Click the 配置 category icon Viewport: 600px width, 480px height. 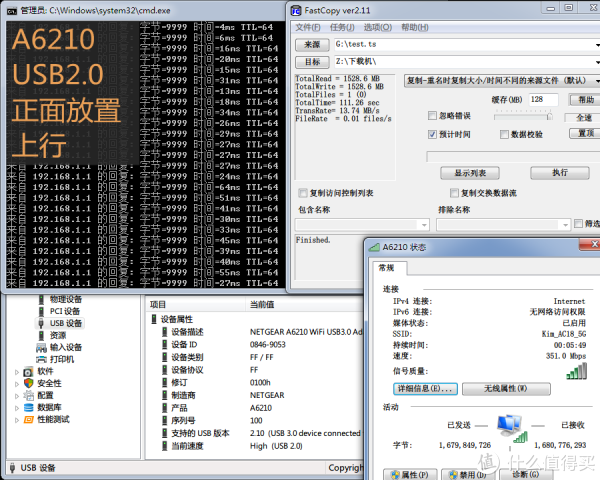(28, 395)
